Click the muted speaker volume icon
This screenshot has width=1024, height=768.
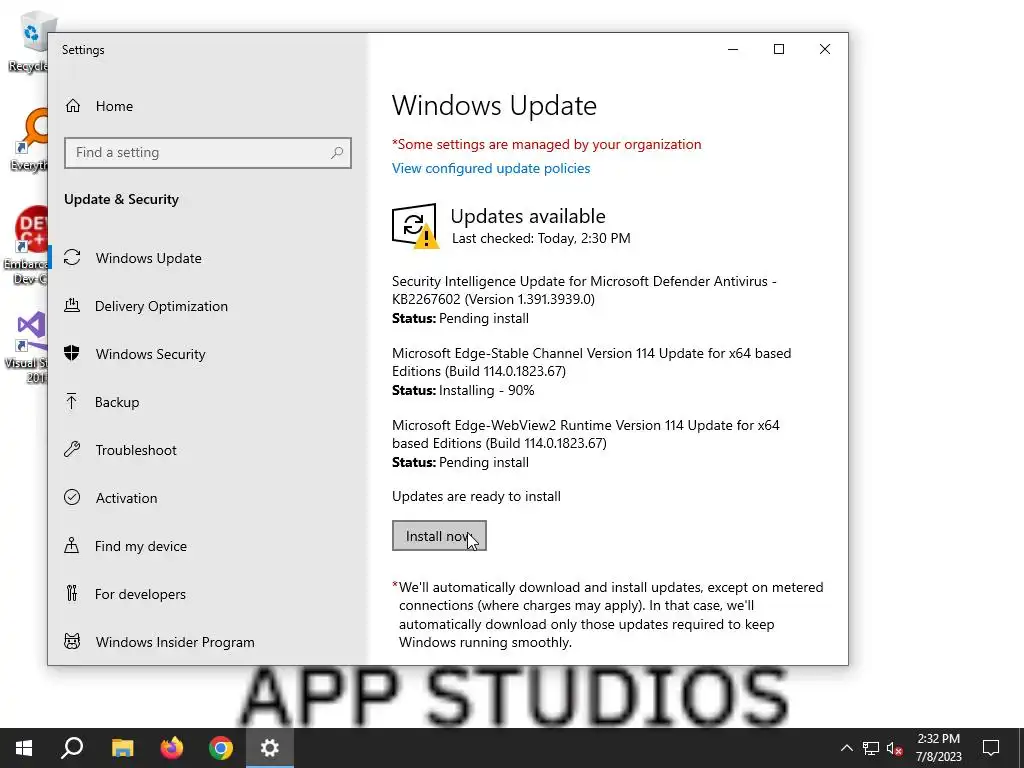[894, 748]
